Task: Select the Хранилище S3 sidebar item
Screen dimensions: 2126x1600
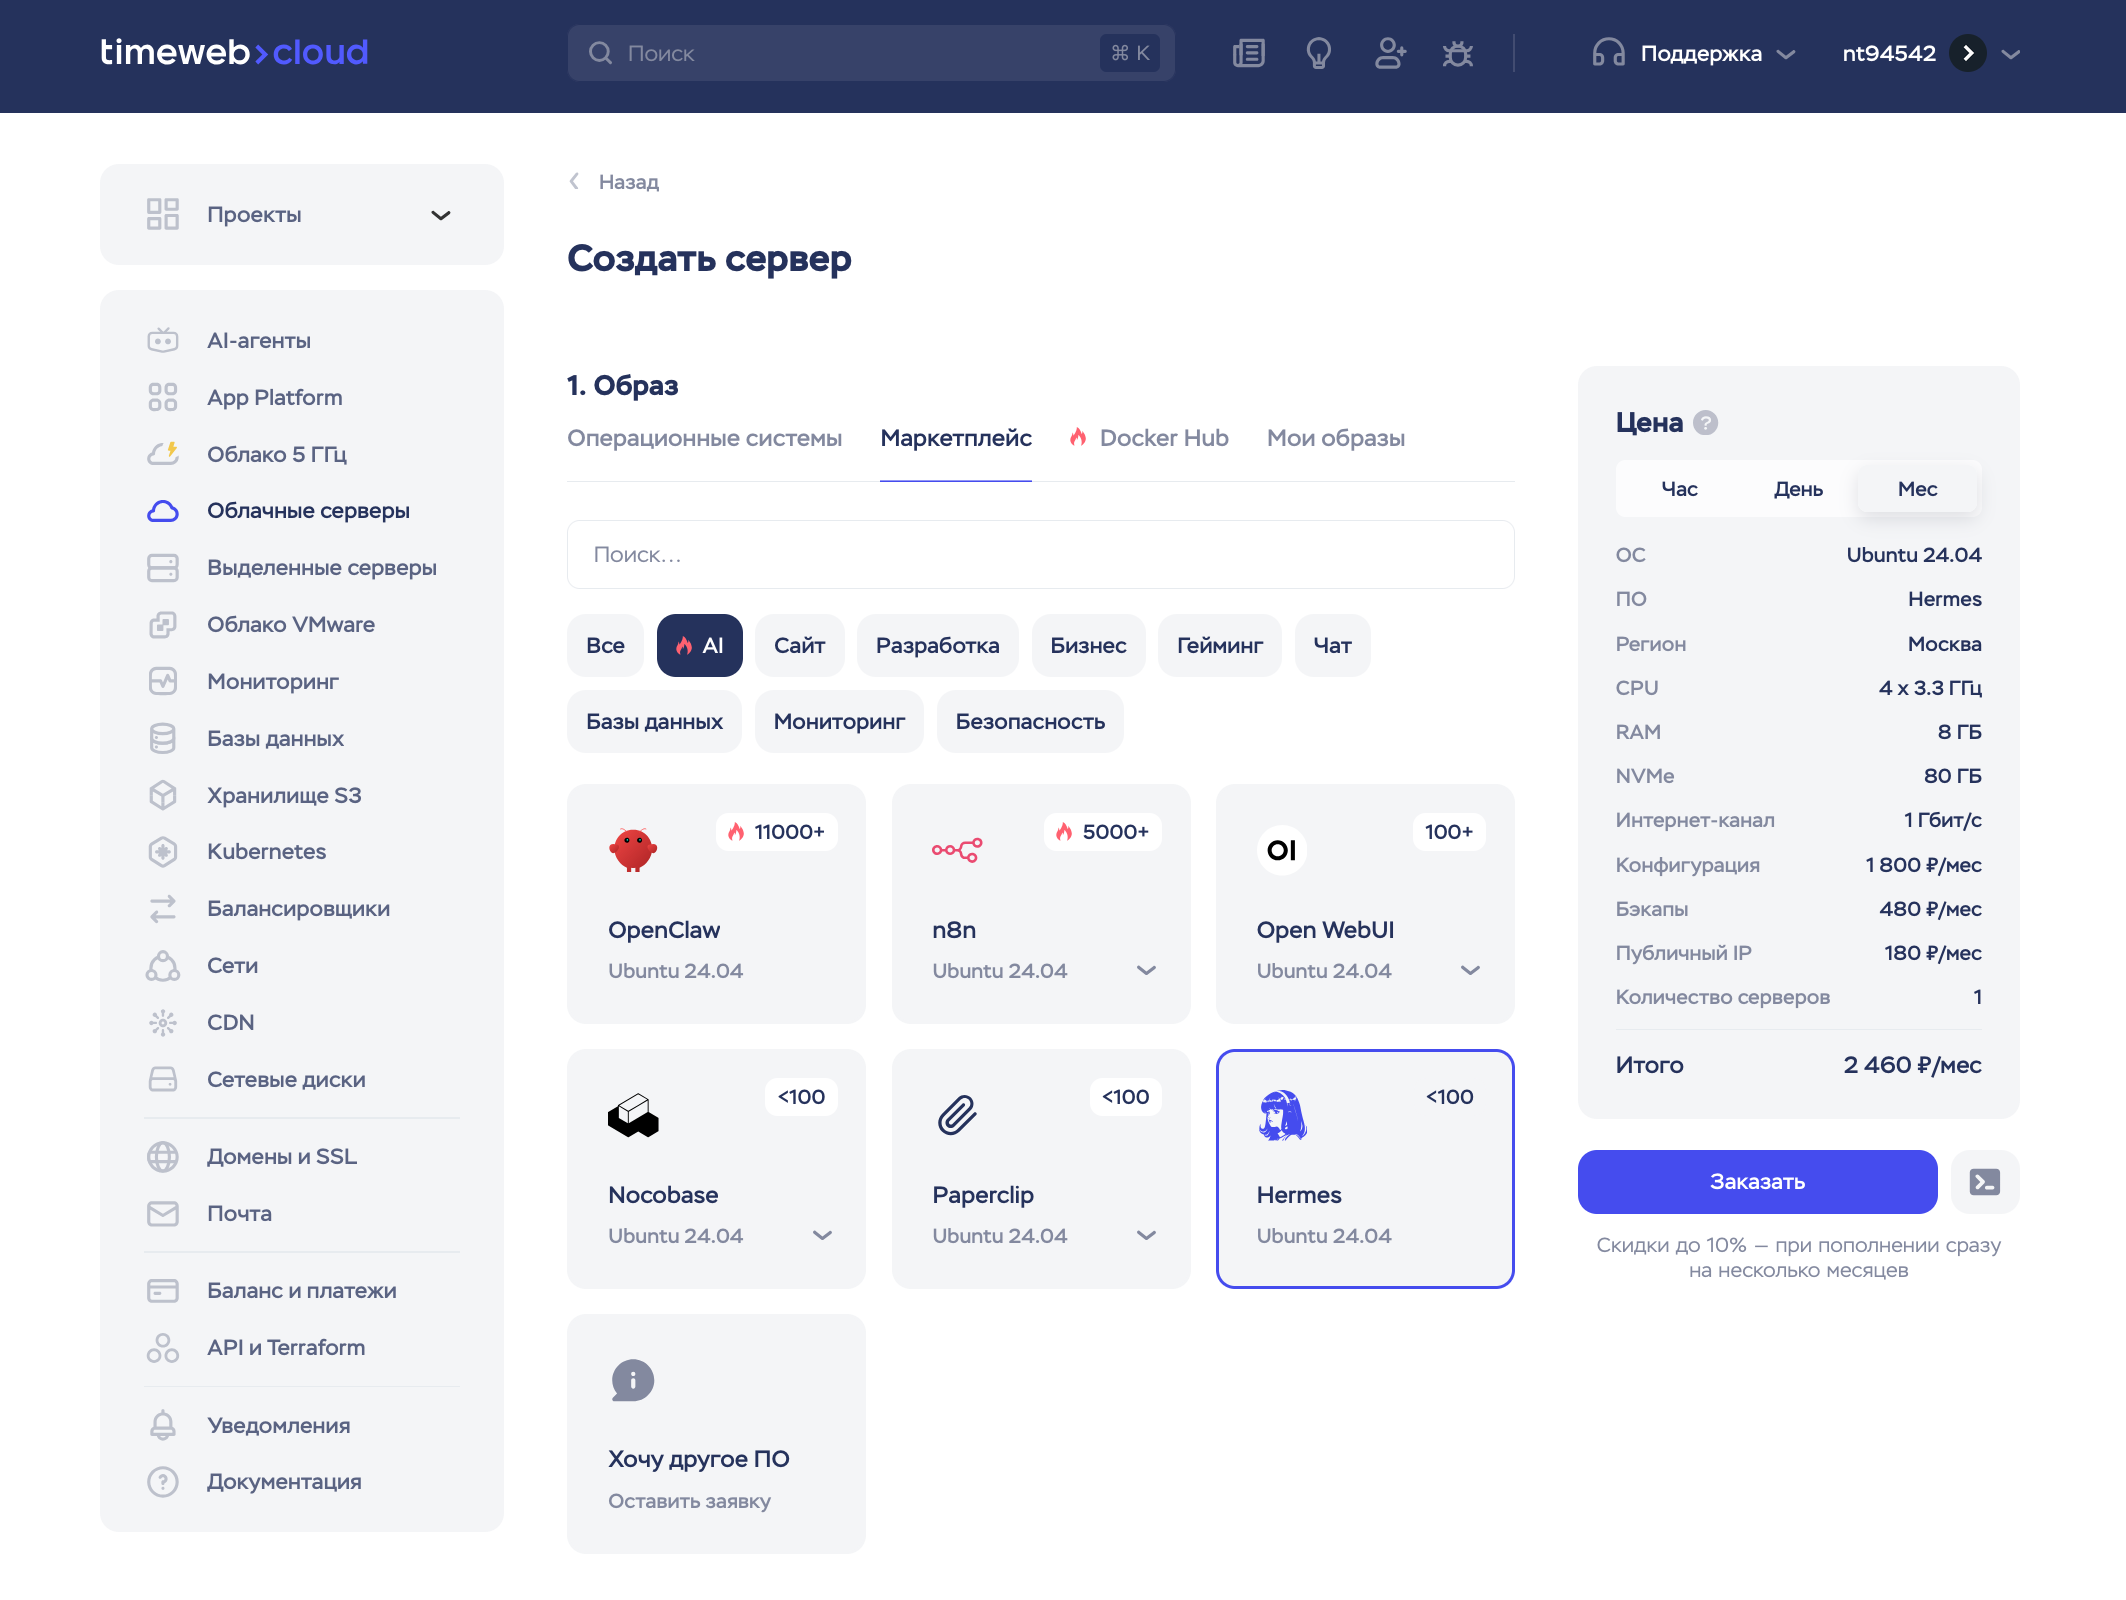Action: (284, 795)
